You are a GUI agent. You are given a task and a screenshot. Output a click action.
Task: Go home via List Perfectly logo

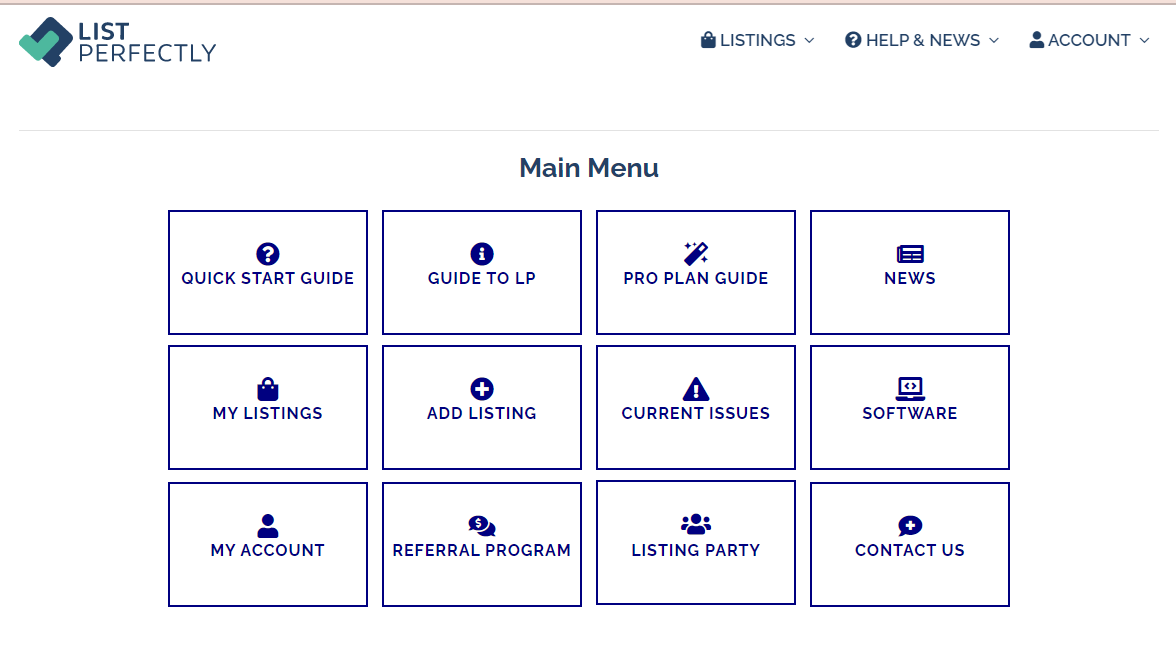(x=118, y=42)
